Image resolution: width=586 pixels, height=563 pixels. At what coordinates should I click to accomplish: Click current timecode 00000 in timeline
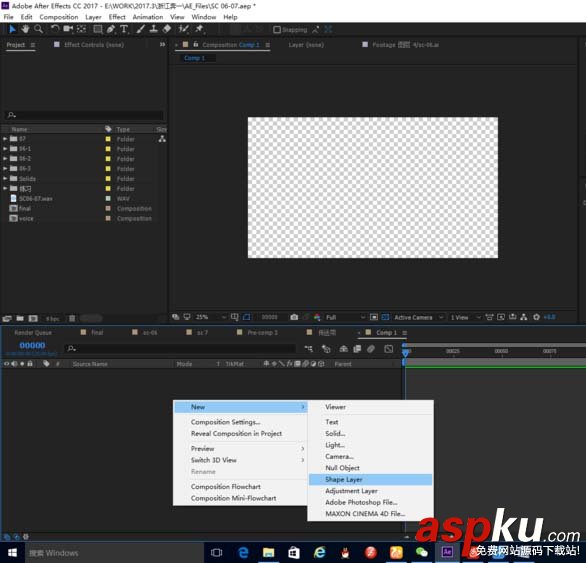click(x=32, y=345)
